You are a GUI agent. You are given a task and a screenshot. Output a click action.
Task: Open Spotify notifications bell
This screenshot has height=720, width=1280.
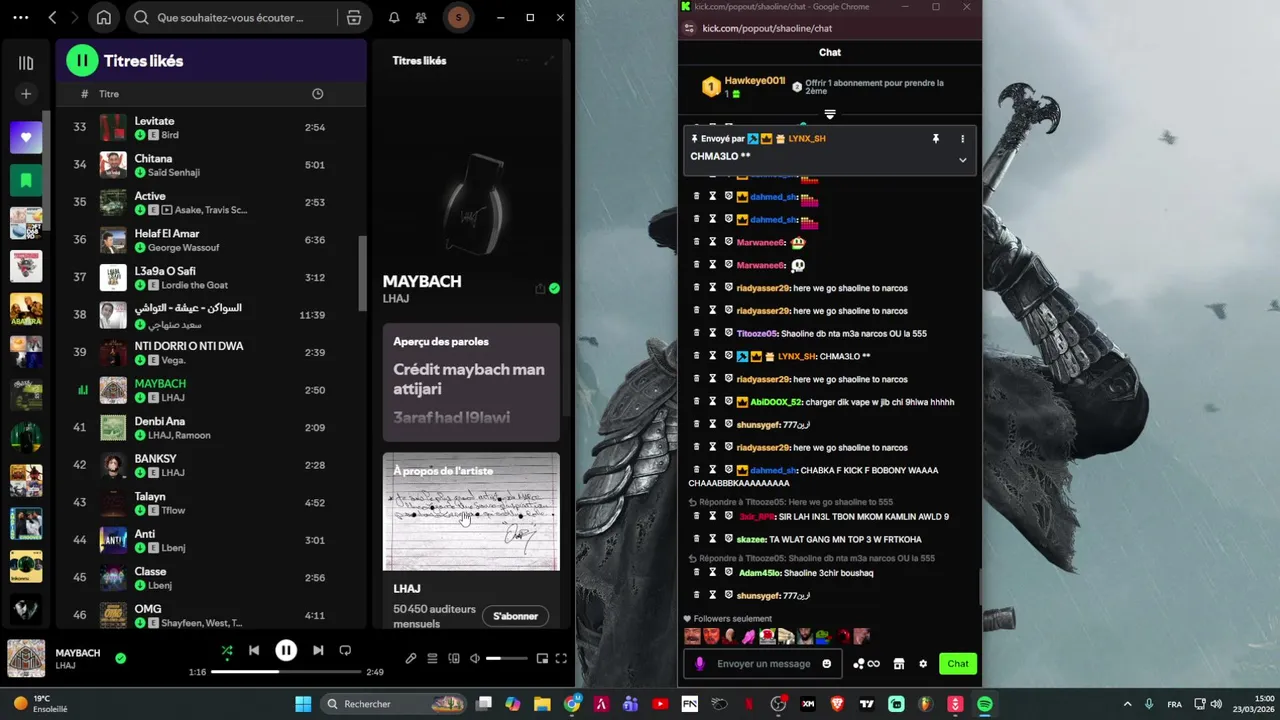coord(394,18)
